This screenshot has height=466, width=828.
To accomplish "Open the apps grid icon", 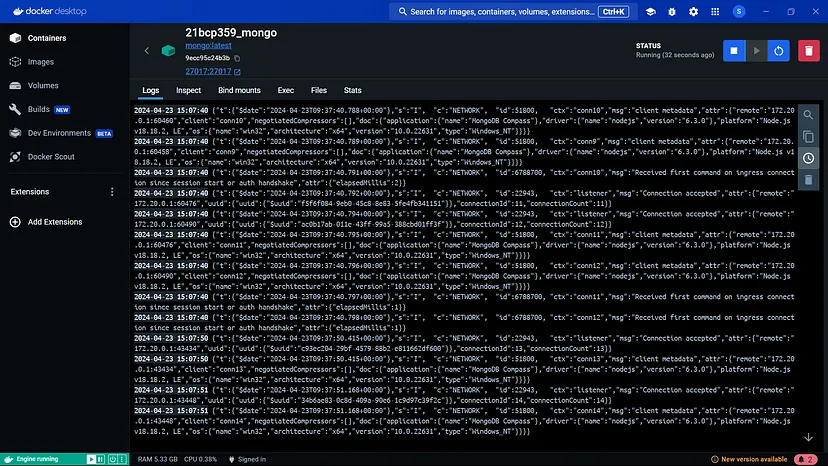I will click(715, 12).
